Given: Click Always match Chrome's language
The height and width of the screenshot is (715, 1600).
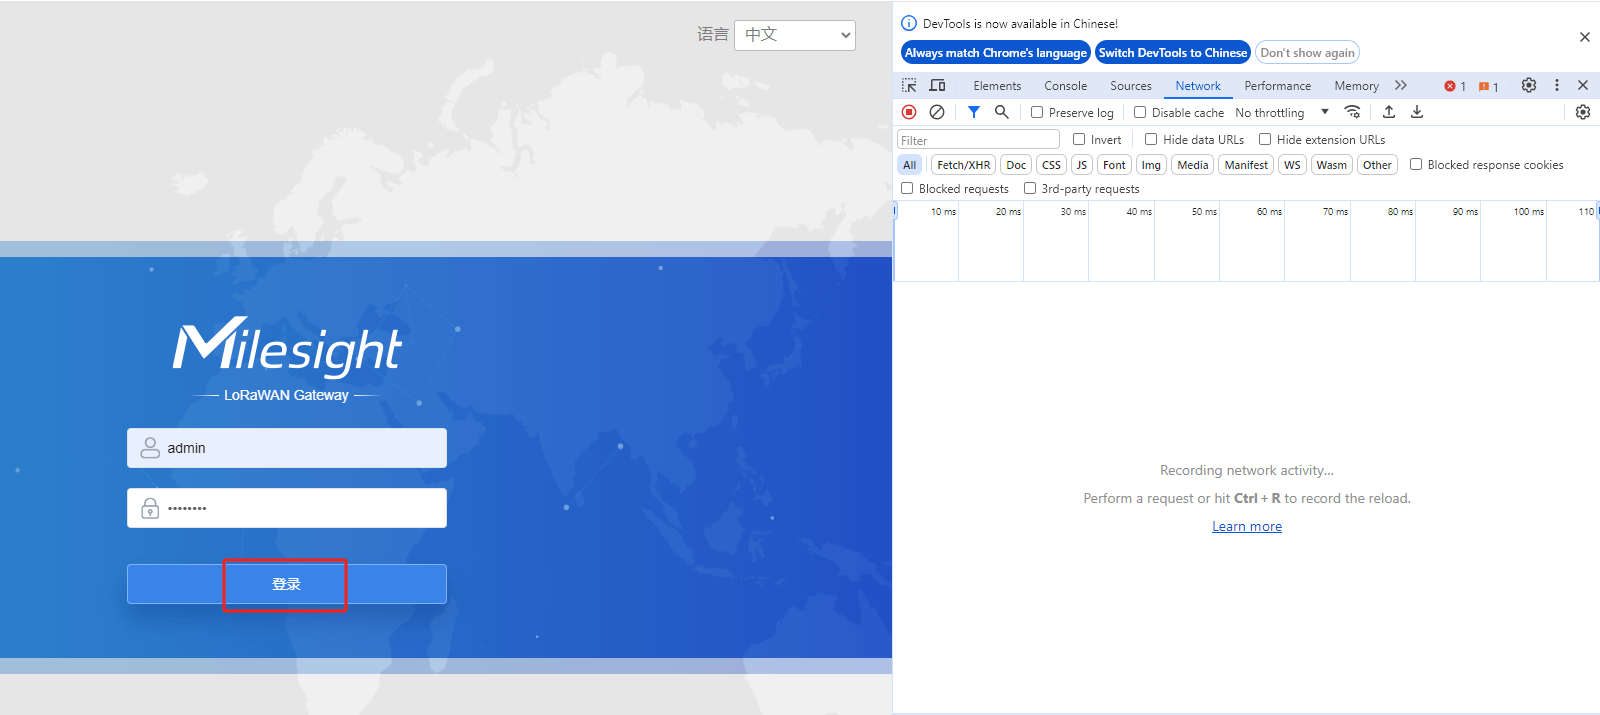Looking at the screenshot, I should click(x=996, y=53).
